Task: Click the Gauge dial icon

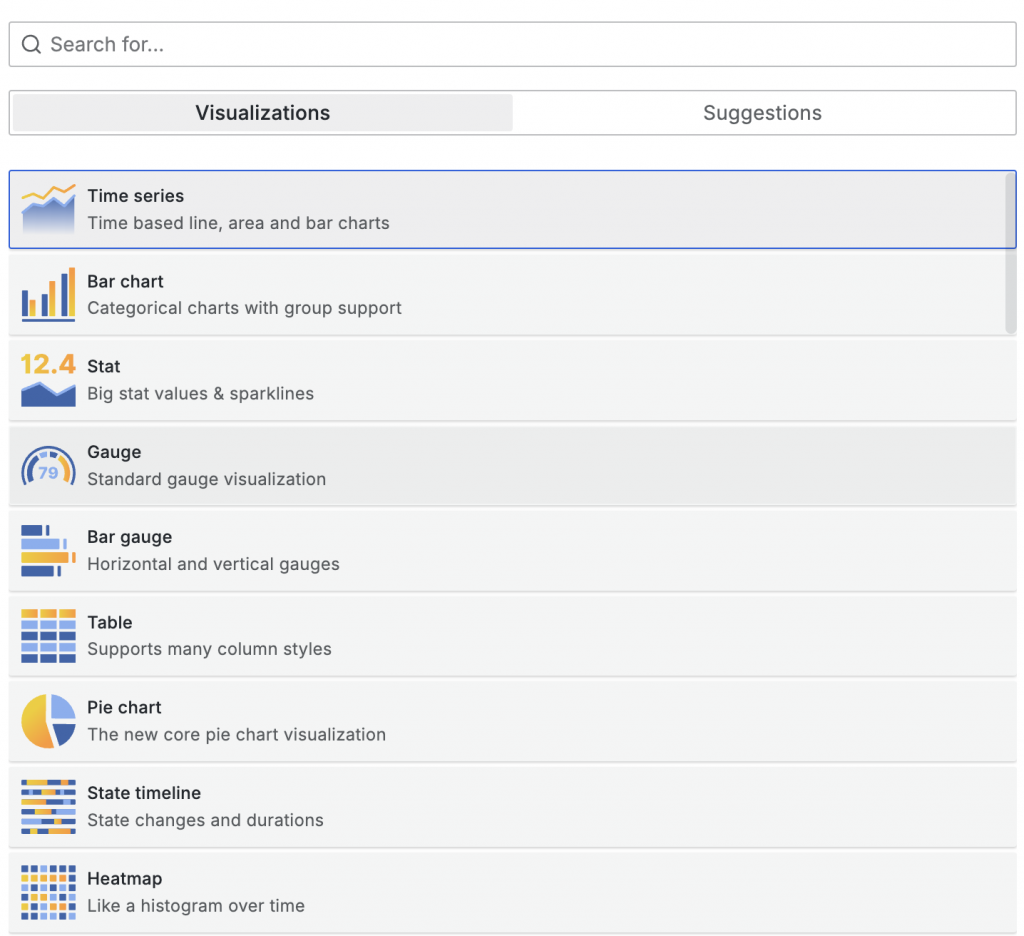Action: [x=48, y=466]
